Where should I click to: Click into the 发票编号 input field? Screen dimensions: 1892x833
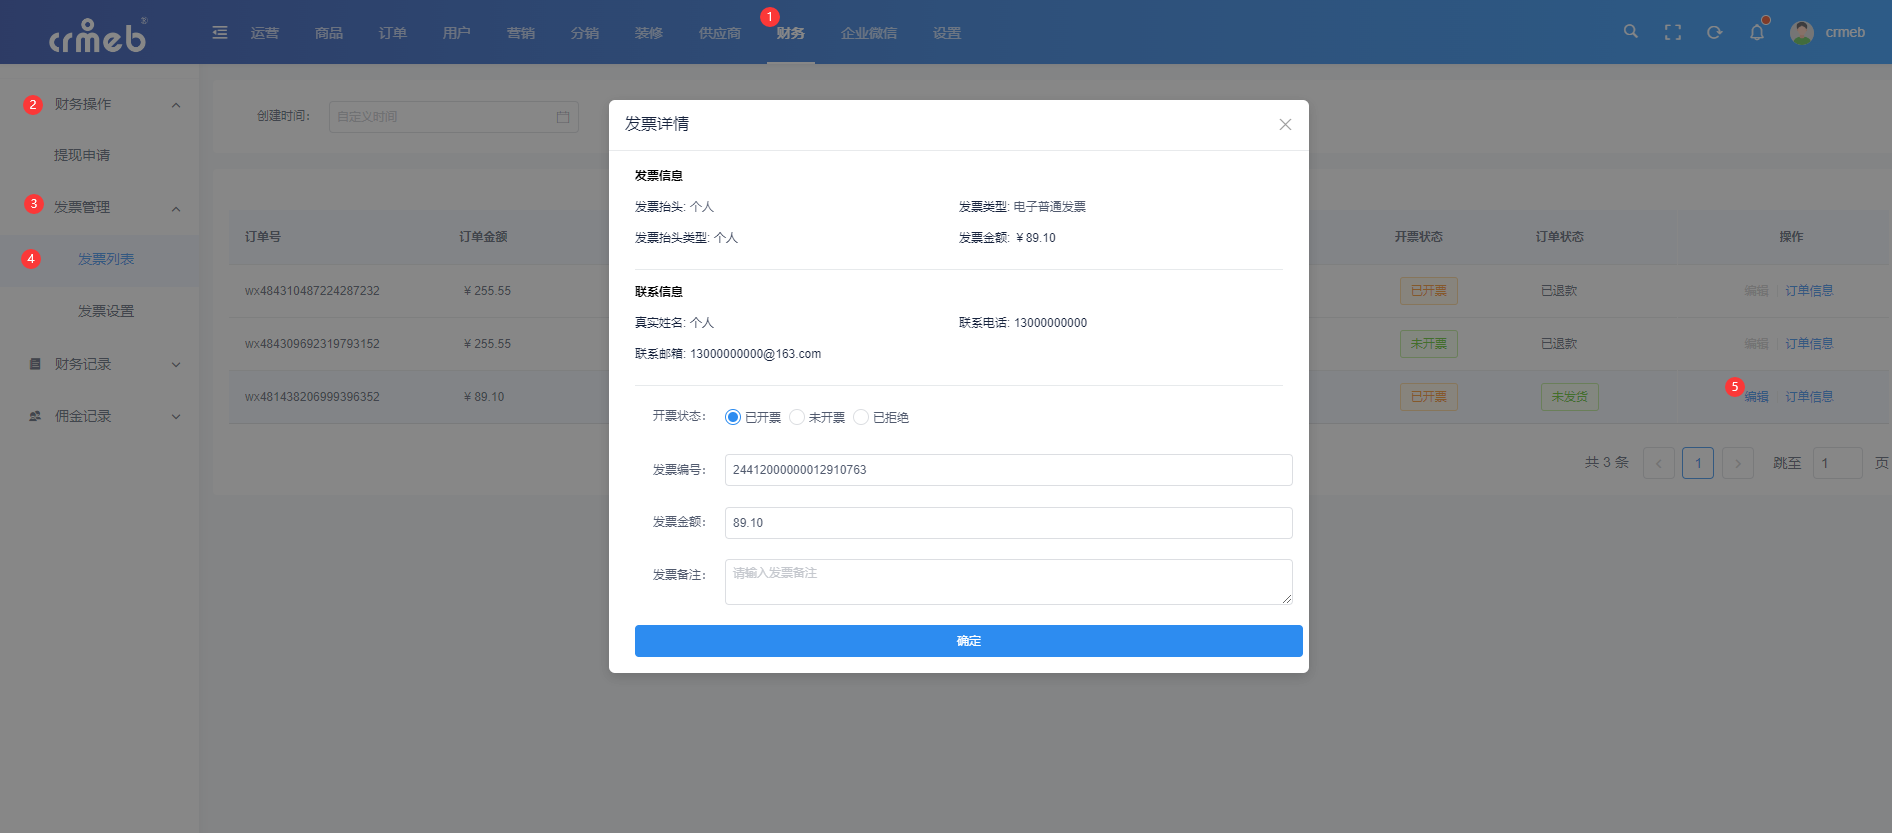(1008, 470)
